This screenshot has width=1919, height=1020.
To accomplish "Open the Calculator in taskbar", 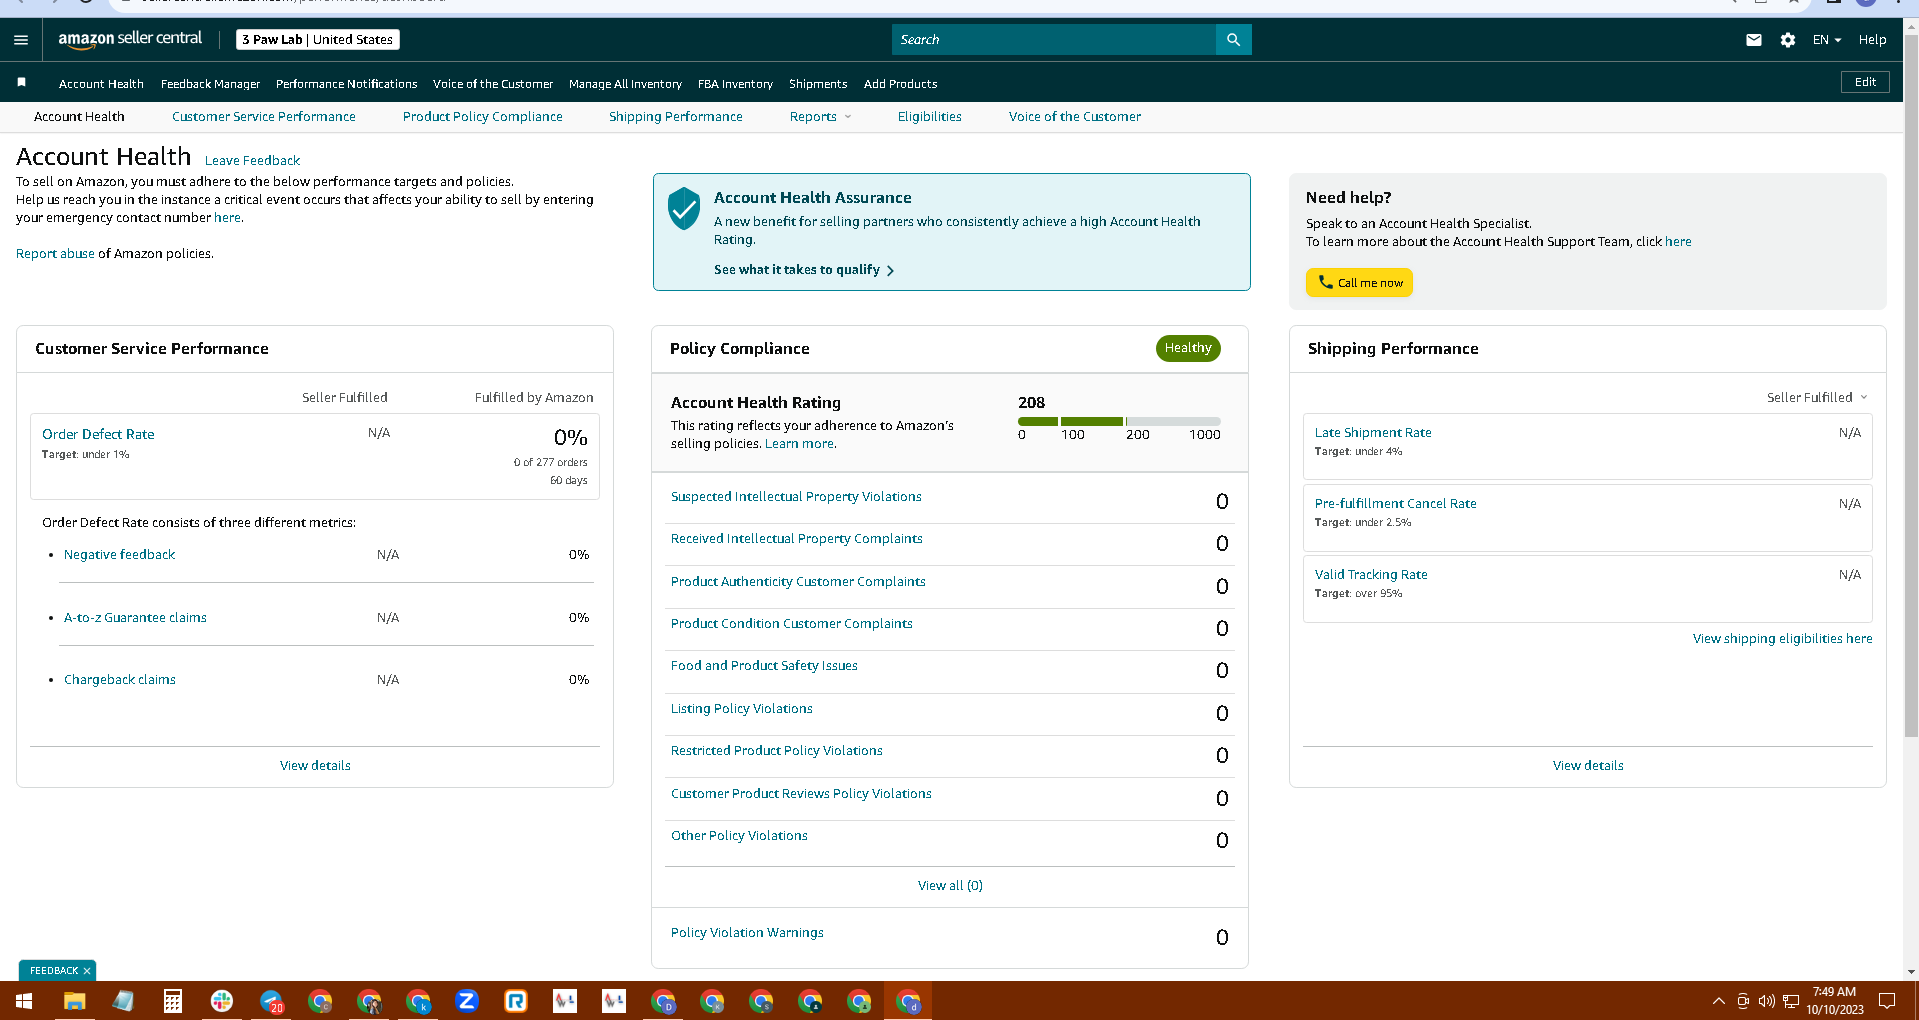I will tap(172, 1001).
